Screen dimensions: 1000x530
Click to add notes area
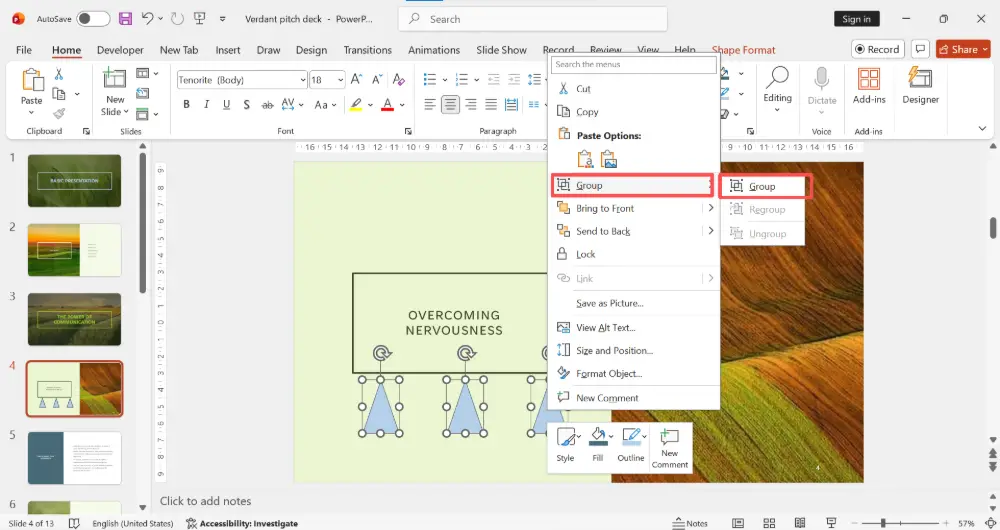click(x=205, y=501)
